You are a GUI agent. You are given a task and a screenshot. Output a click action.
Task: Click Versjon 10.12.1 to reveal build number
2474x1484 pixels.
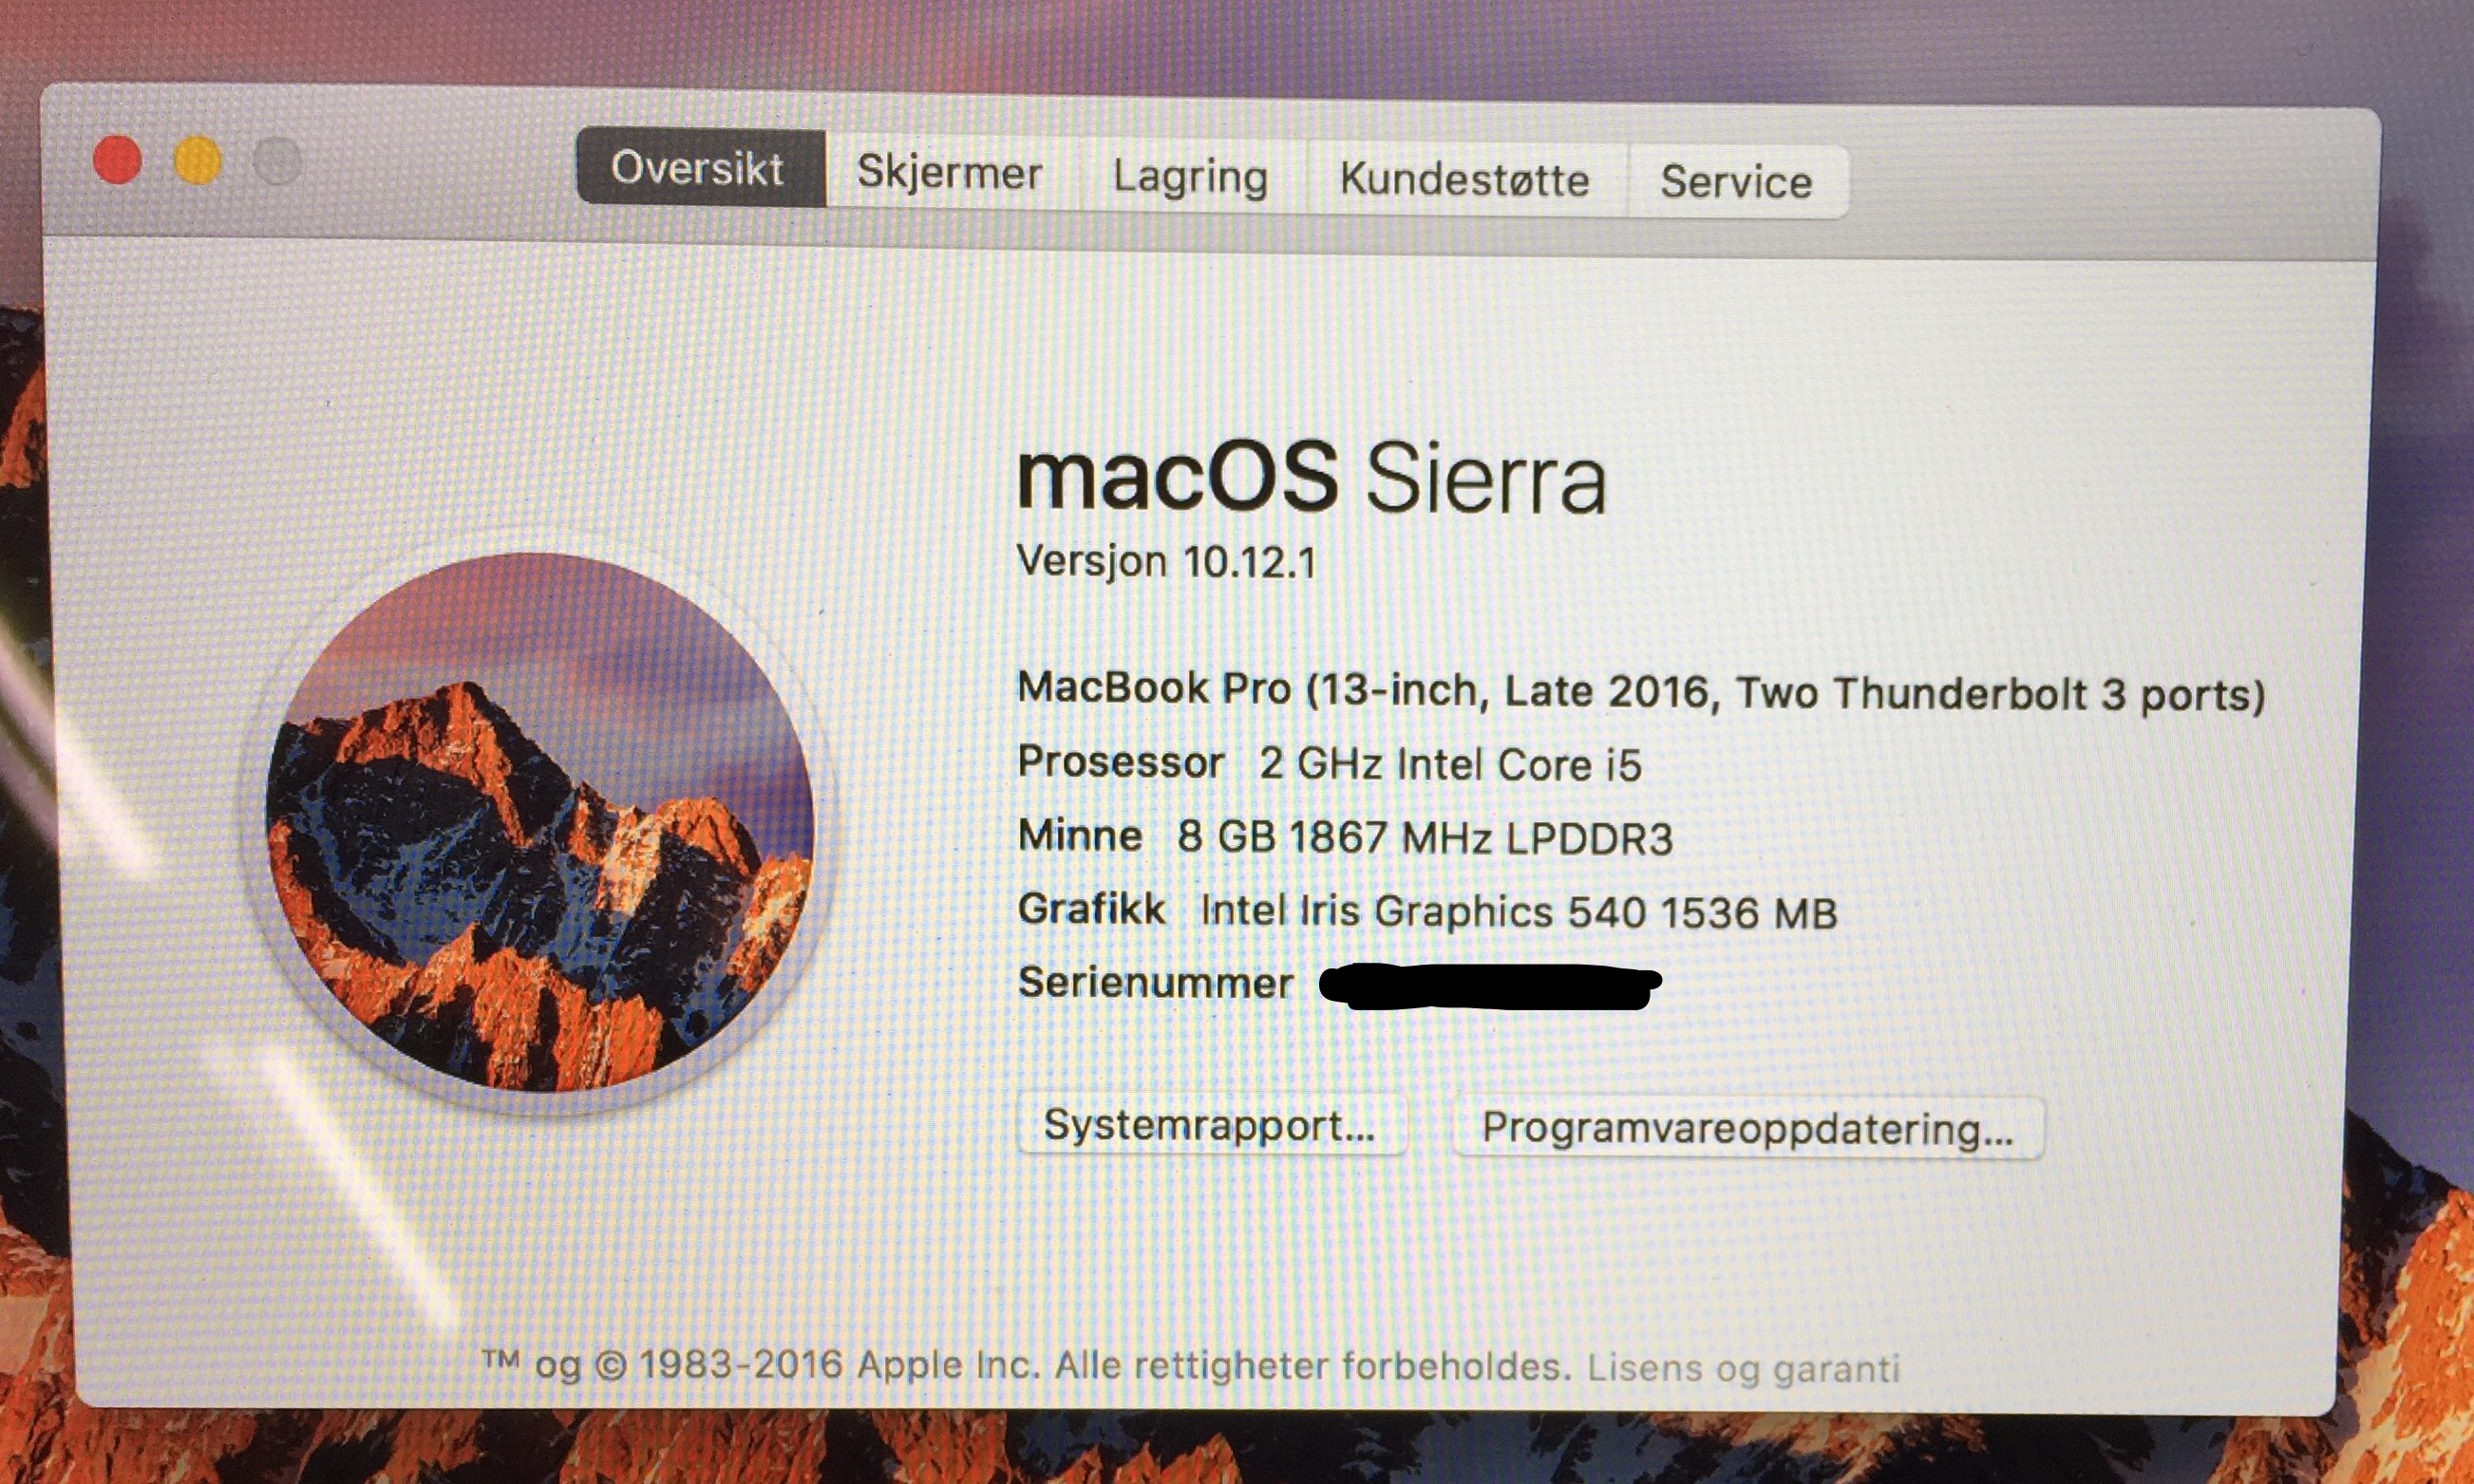tap(1166, 561)
